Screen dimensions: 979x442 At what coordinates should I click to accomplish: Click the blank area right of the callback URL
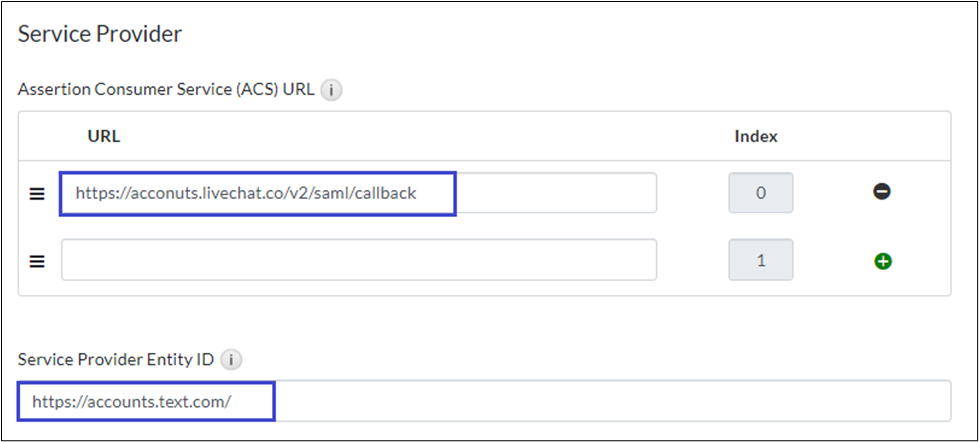point(555,193)
